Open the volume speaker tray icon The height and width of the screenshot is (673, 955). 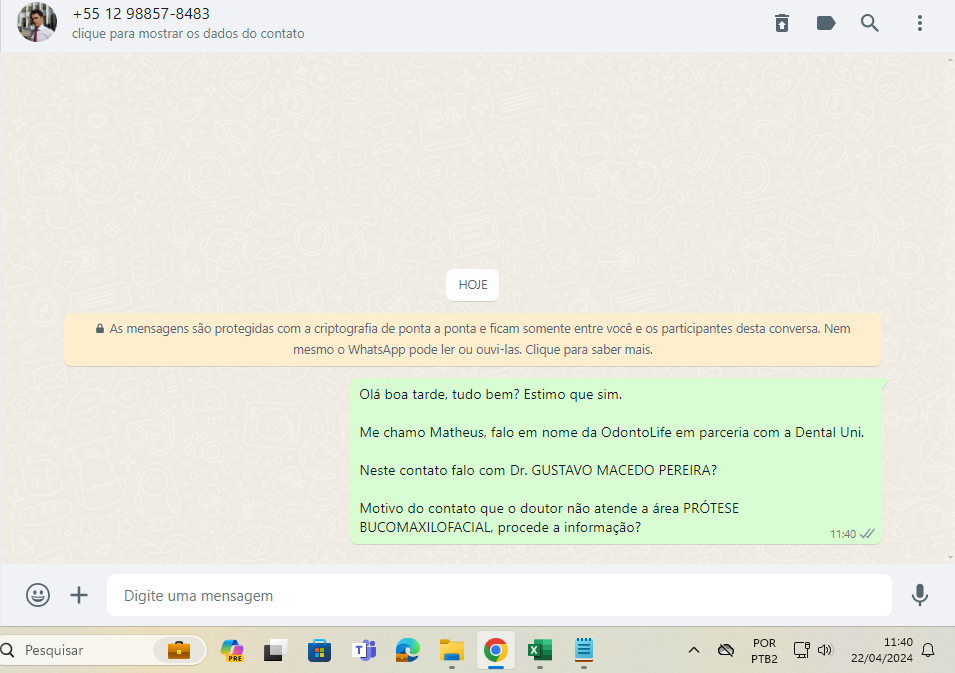pos(825,650)
